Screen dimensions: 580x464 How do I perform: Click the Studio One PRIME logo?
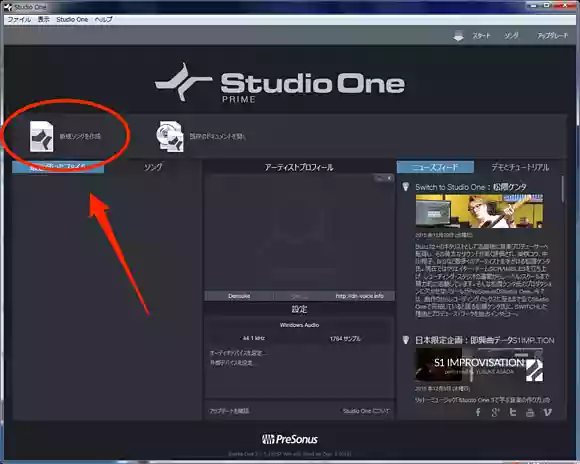(x=280, y=84)
